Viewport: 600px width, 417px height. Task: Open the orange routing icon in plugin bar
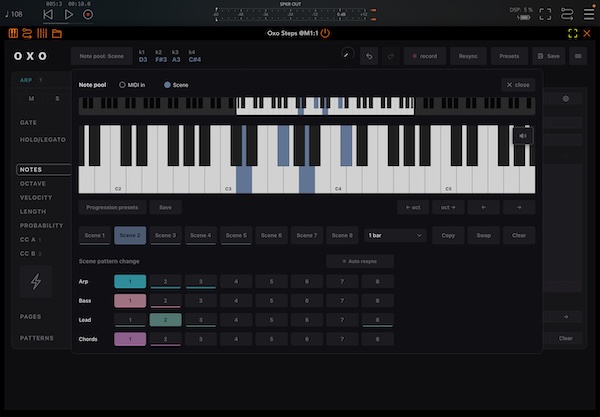point(27,34)
